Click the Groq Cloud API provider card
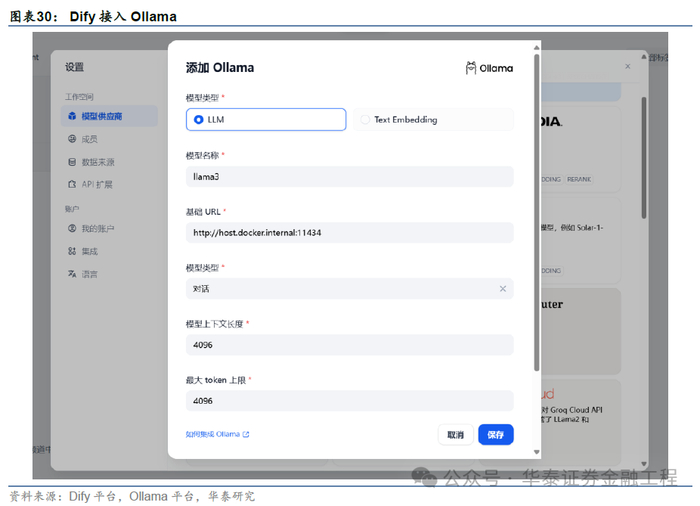The height and width of the screenshot is (506, 700). pos(580,420)
